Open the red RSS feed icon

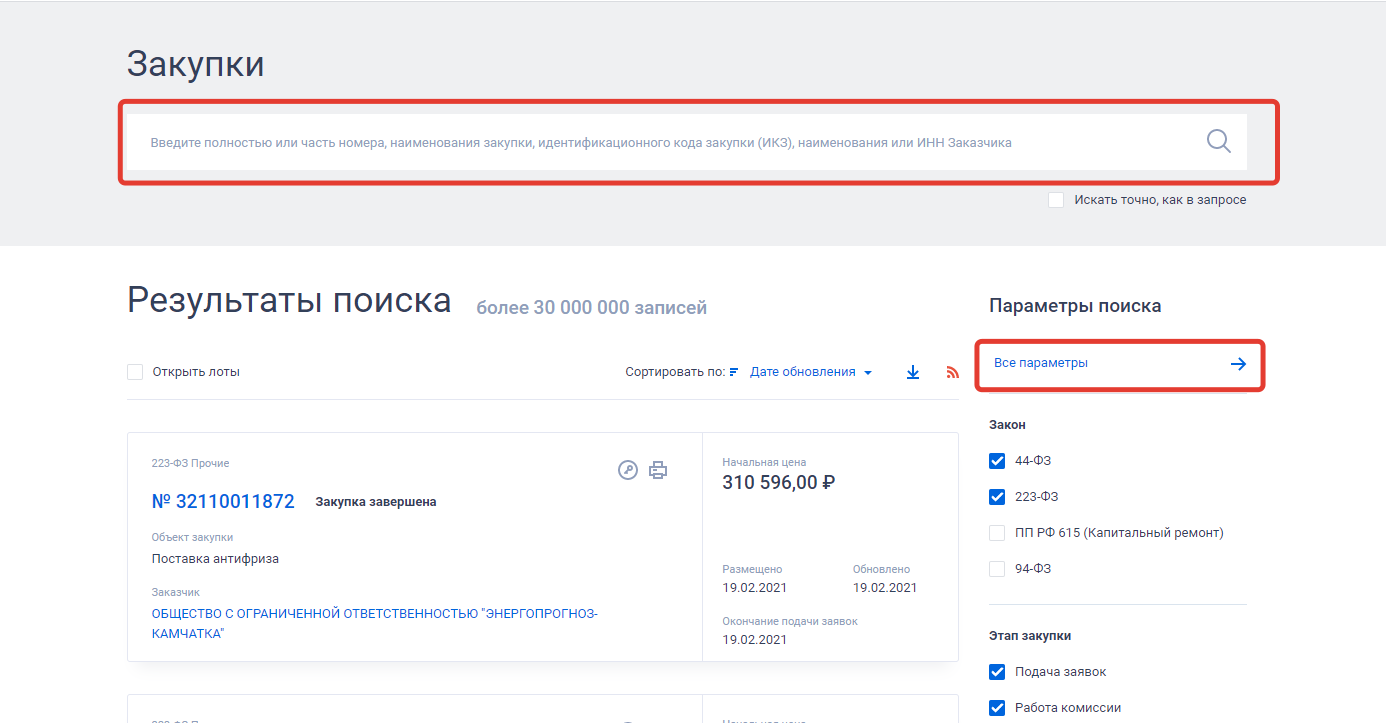[x=952, y=372]
